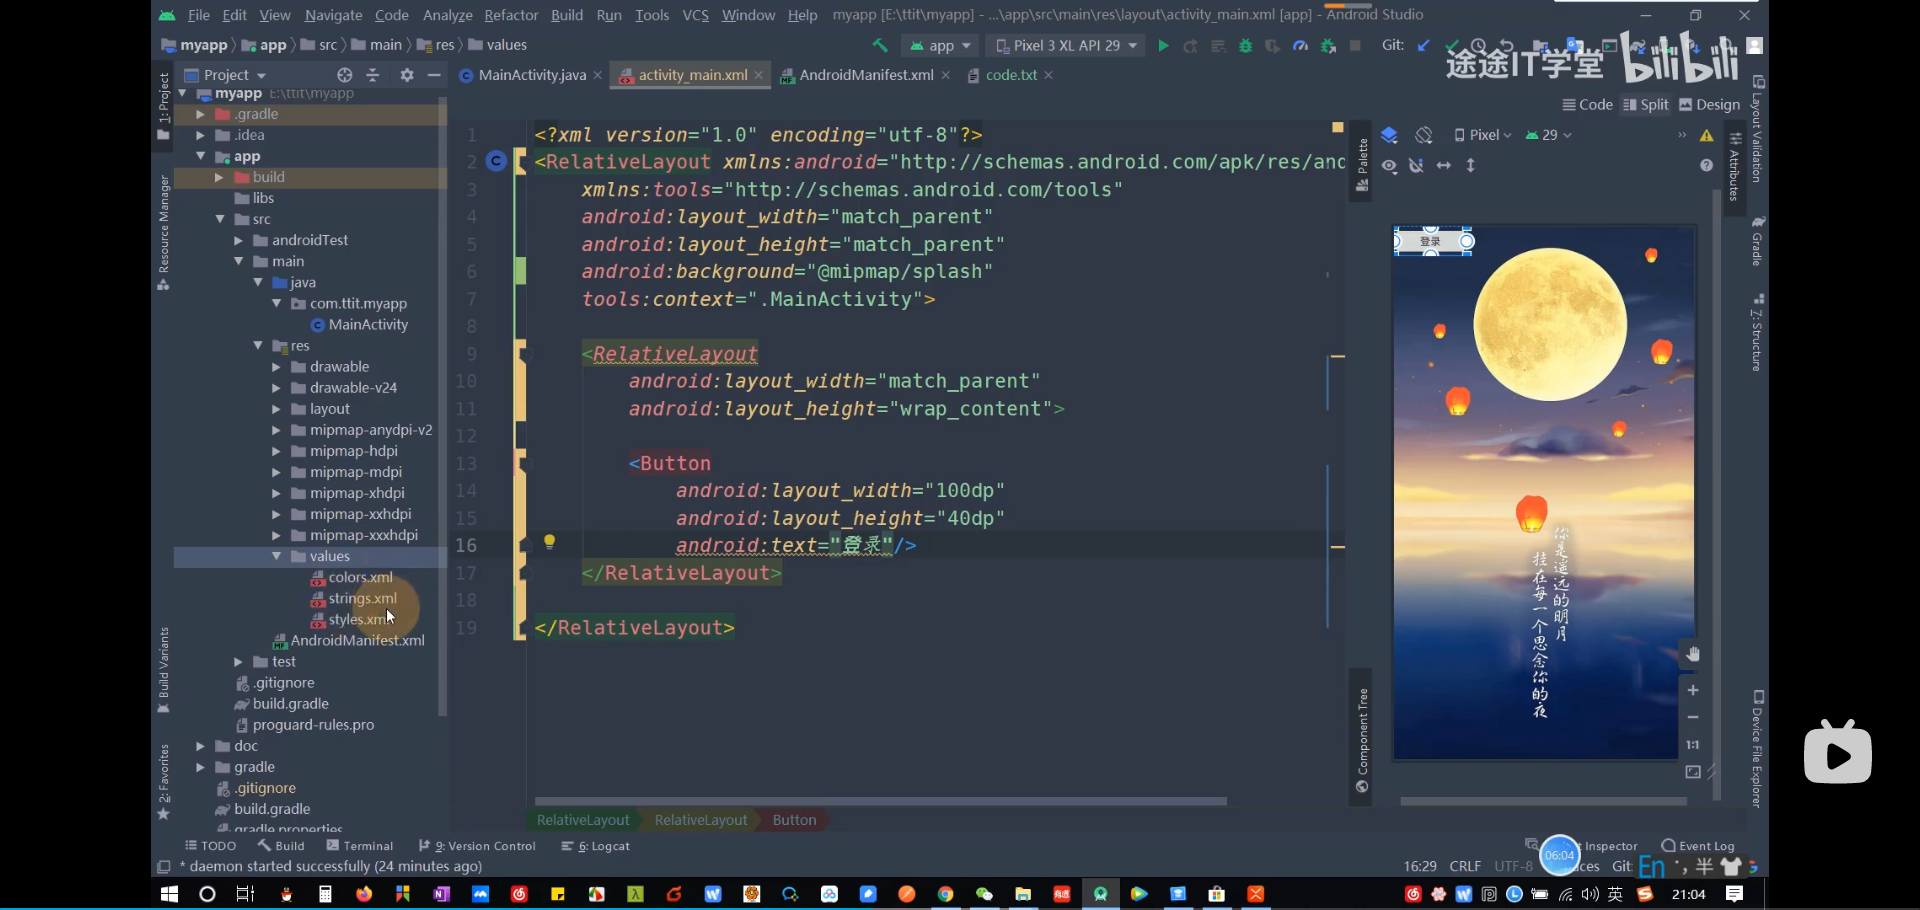
Task: Open colors.xml in the project tree
Action: tap(360, 577)
